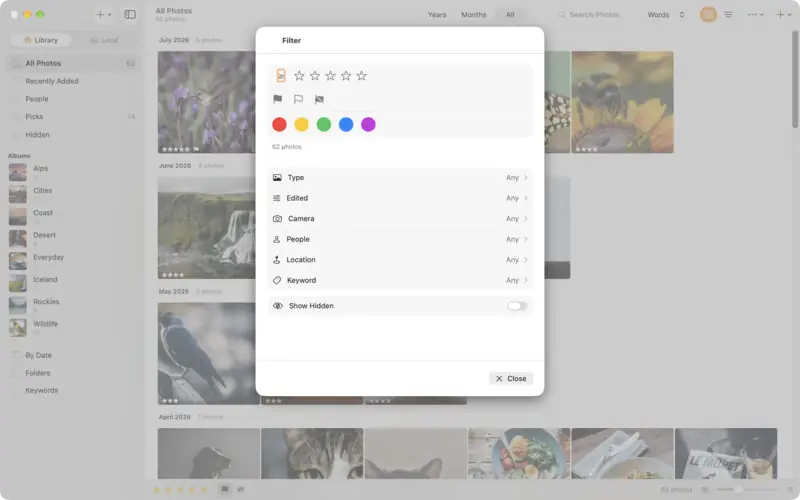
Task: Open By Date in sidebar
Action: pos(73,355)
